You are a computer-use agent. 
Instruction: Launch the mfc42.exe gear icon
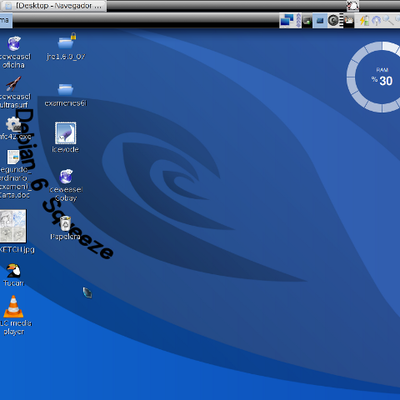[x=14, y=124]
